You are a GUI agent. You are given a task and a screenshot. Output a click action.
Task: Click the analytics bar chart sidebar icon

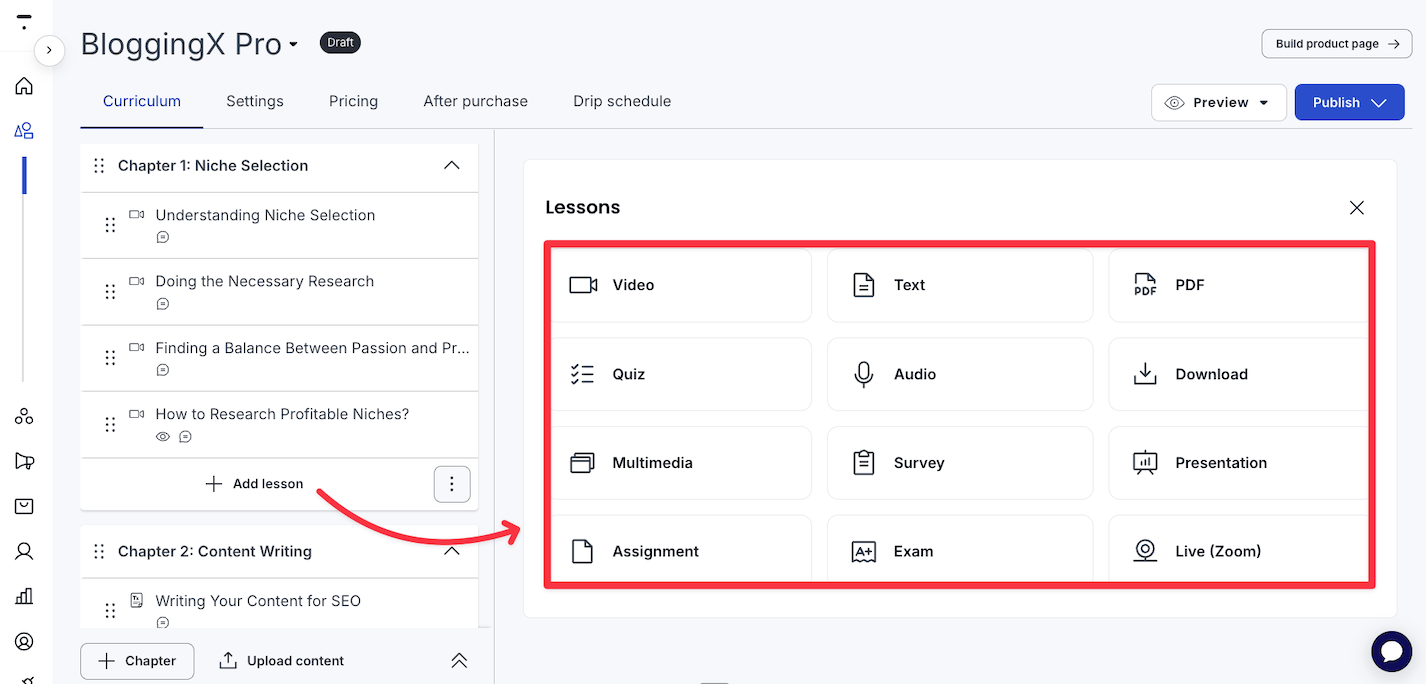[x=24, y=596]
